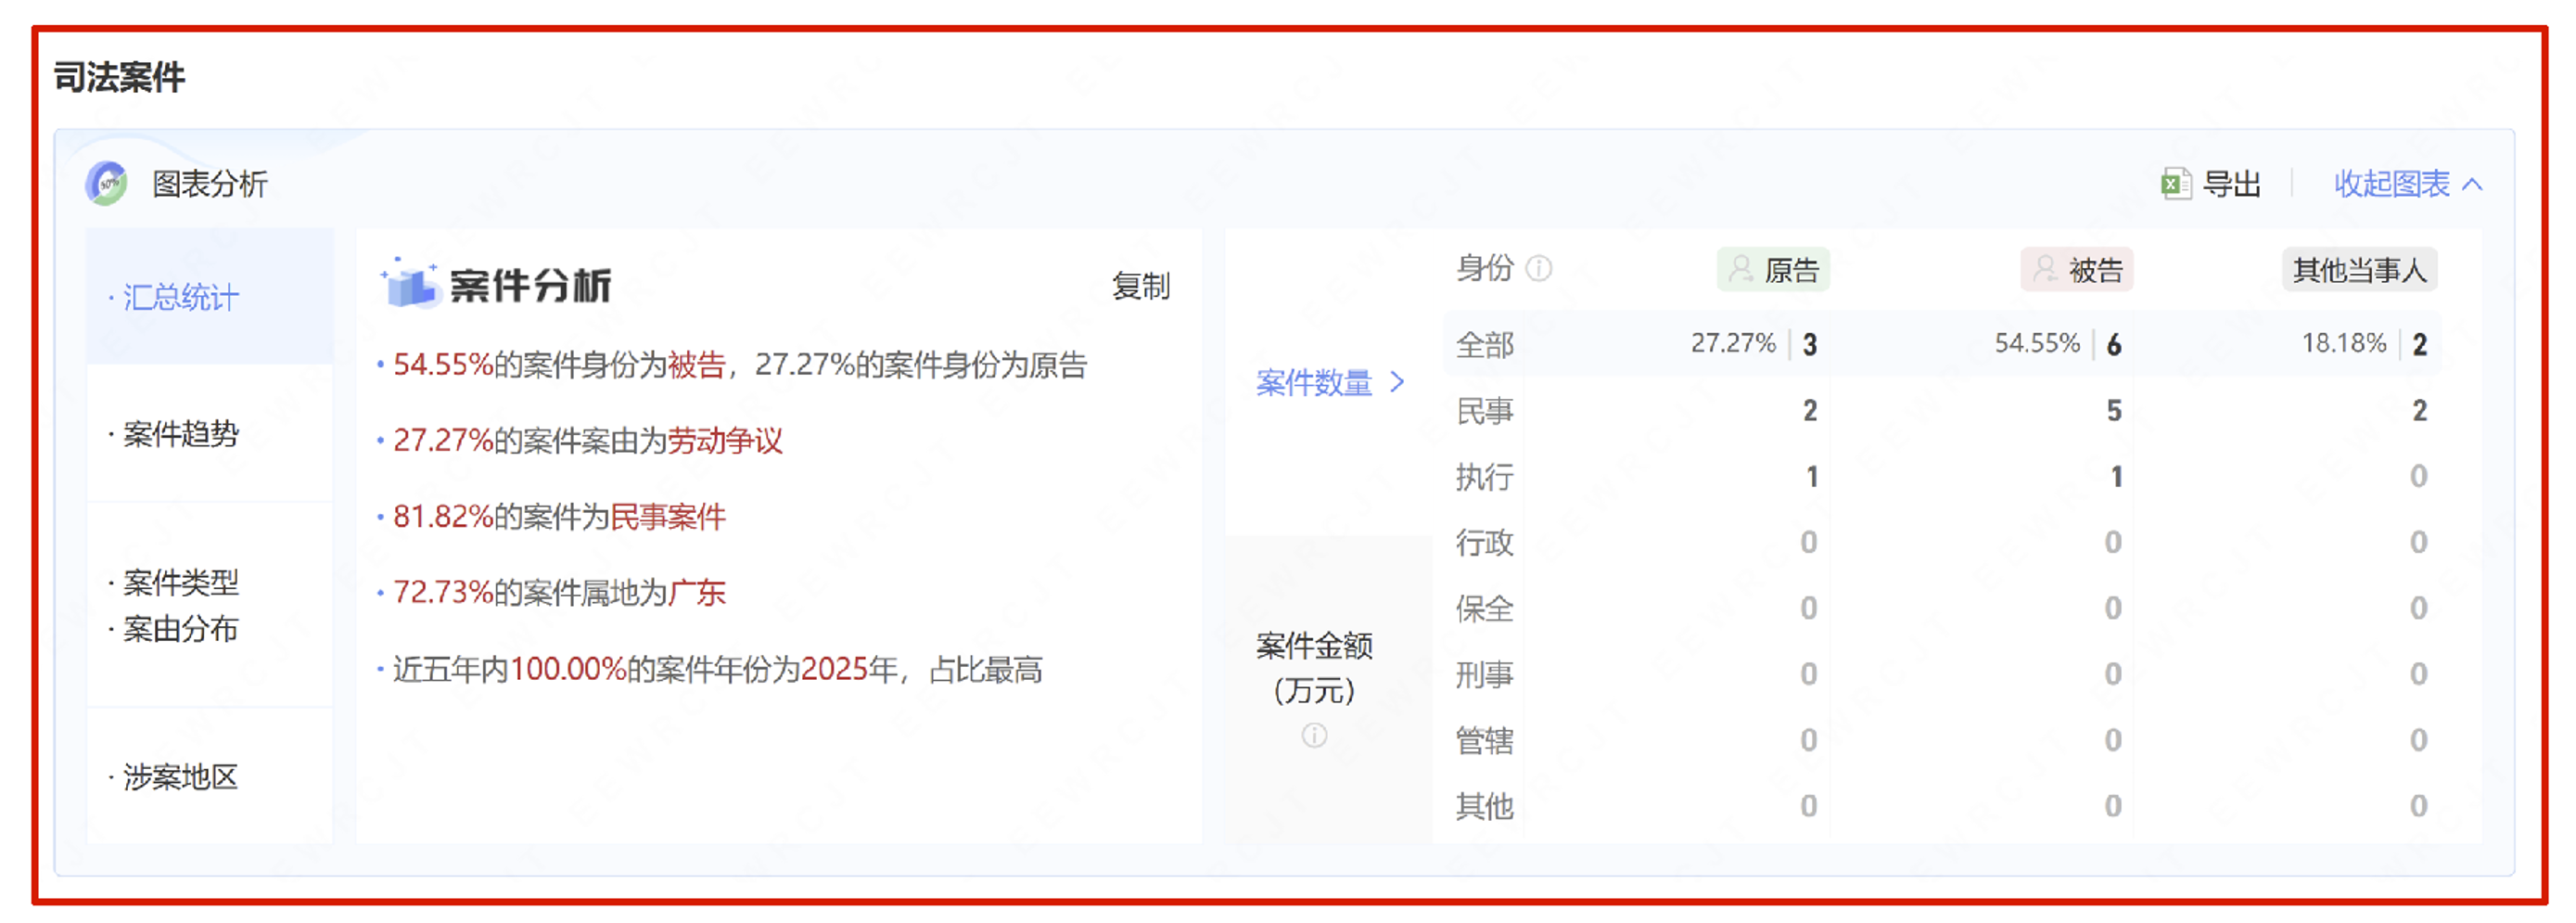Click the chart analysis donut icon
This screenshot has height=923, width=2576.
coord(106,184)
